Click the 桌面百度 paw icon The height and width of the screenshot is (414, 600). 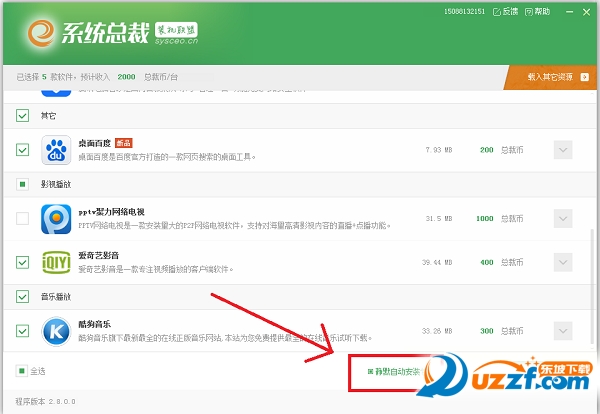tap(56, 150)
